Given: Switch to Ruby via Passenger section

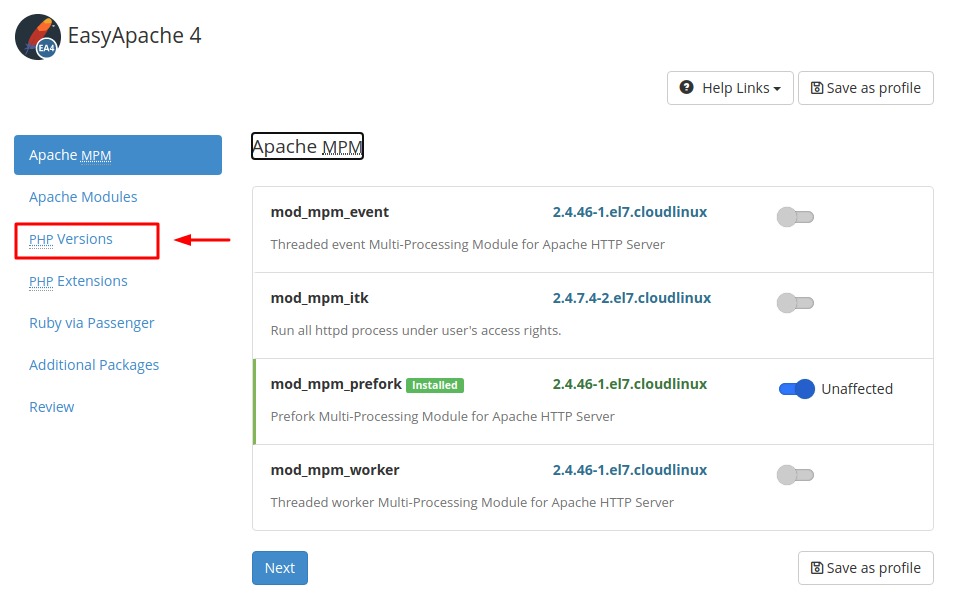Looking at the screenshot, I should [91, 323].
